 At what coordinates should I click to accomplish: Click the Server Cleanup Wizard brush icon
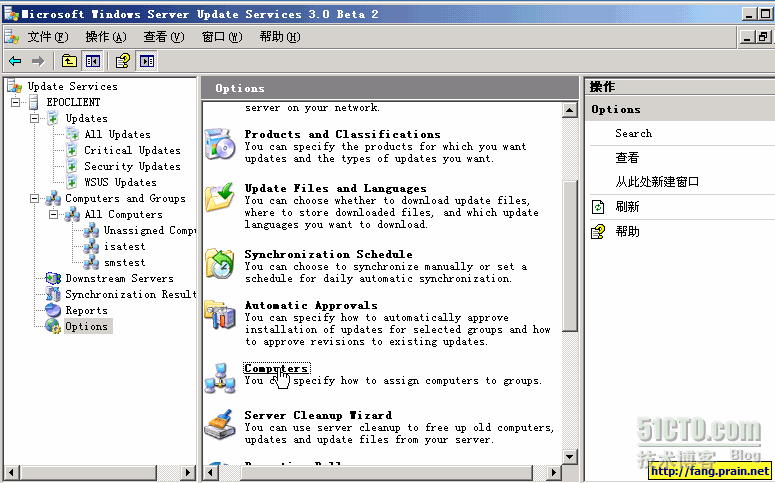click(x=220, y=424)
